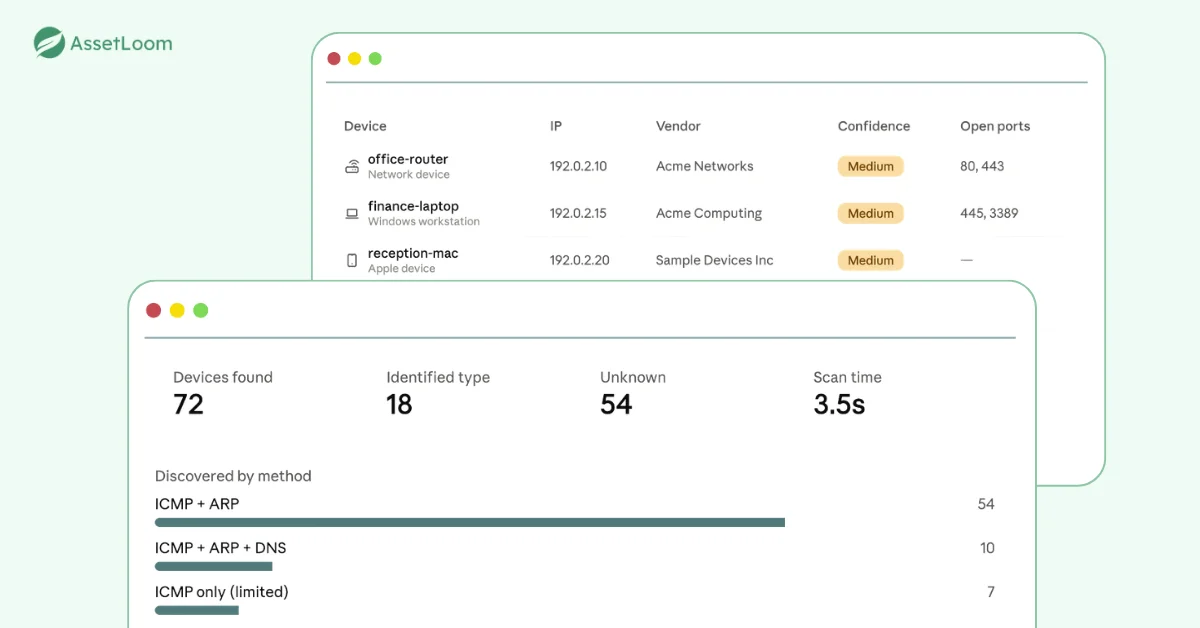Screen dimensions: 1200x628
Task: Click open ports value 80, 443
Action: (x=982, y=166)
